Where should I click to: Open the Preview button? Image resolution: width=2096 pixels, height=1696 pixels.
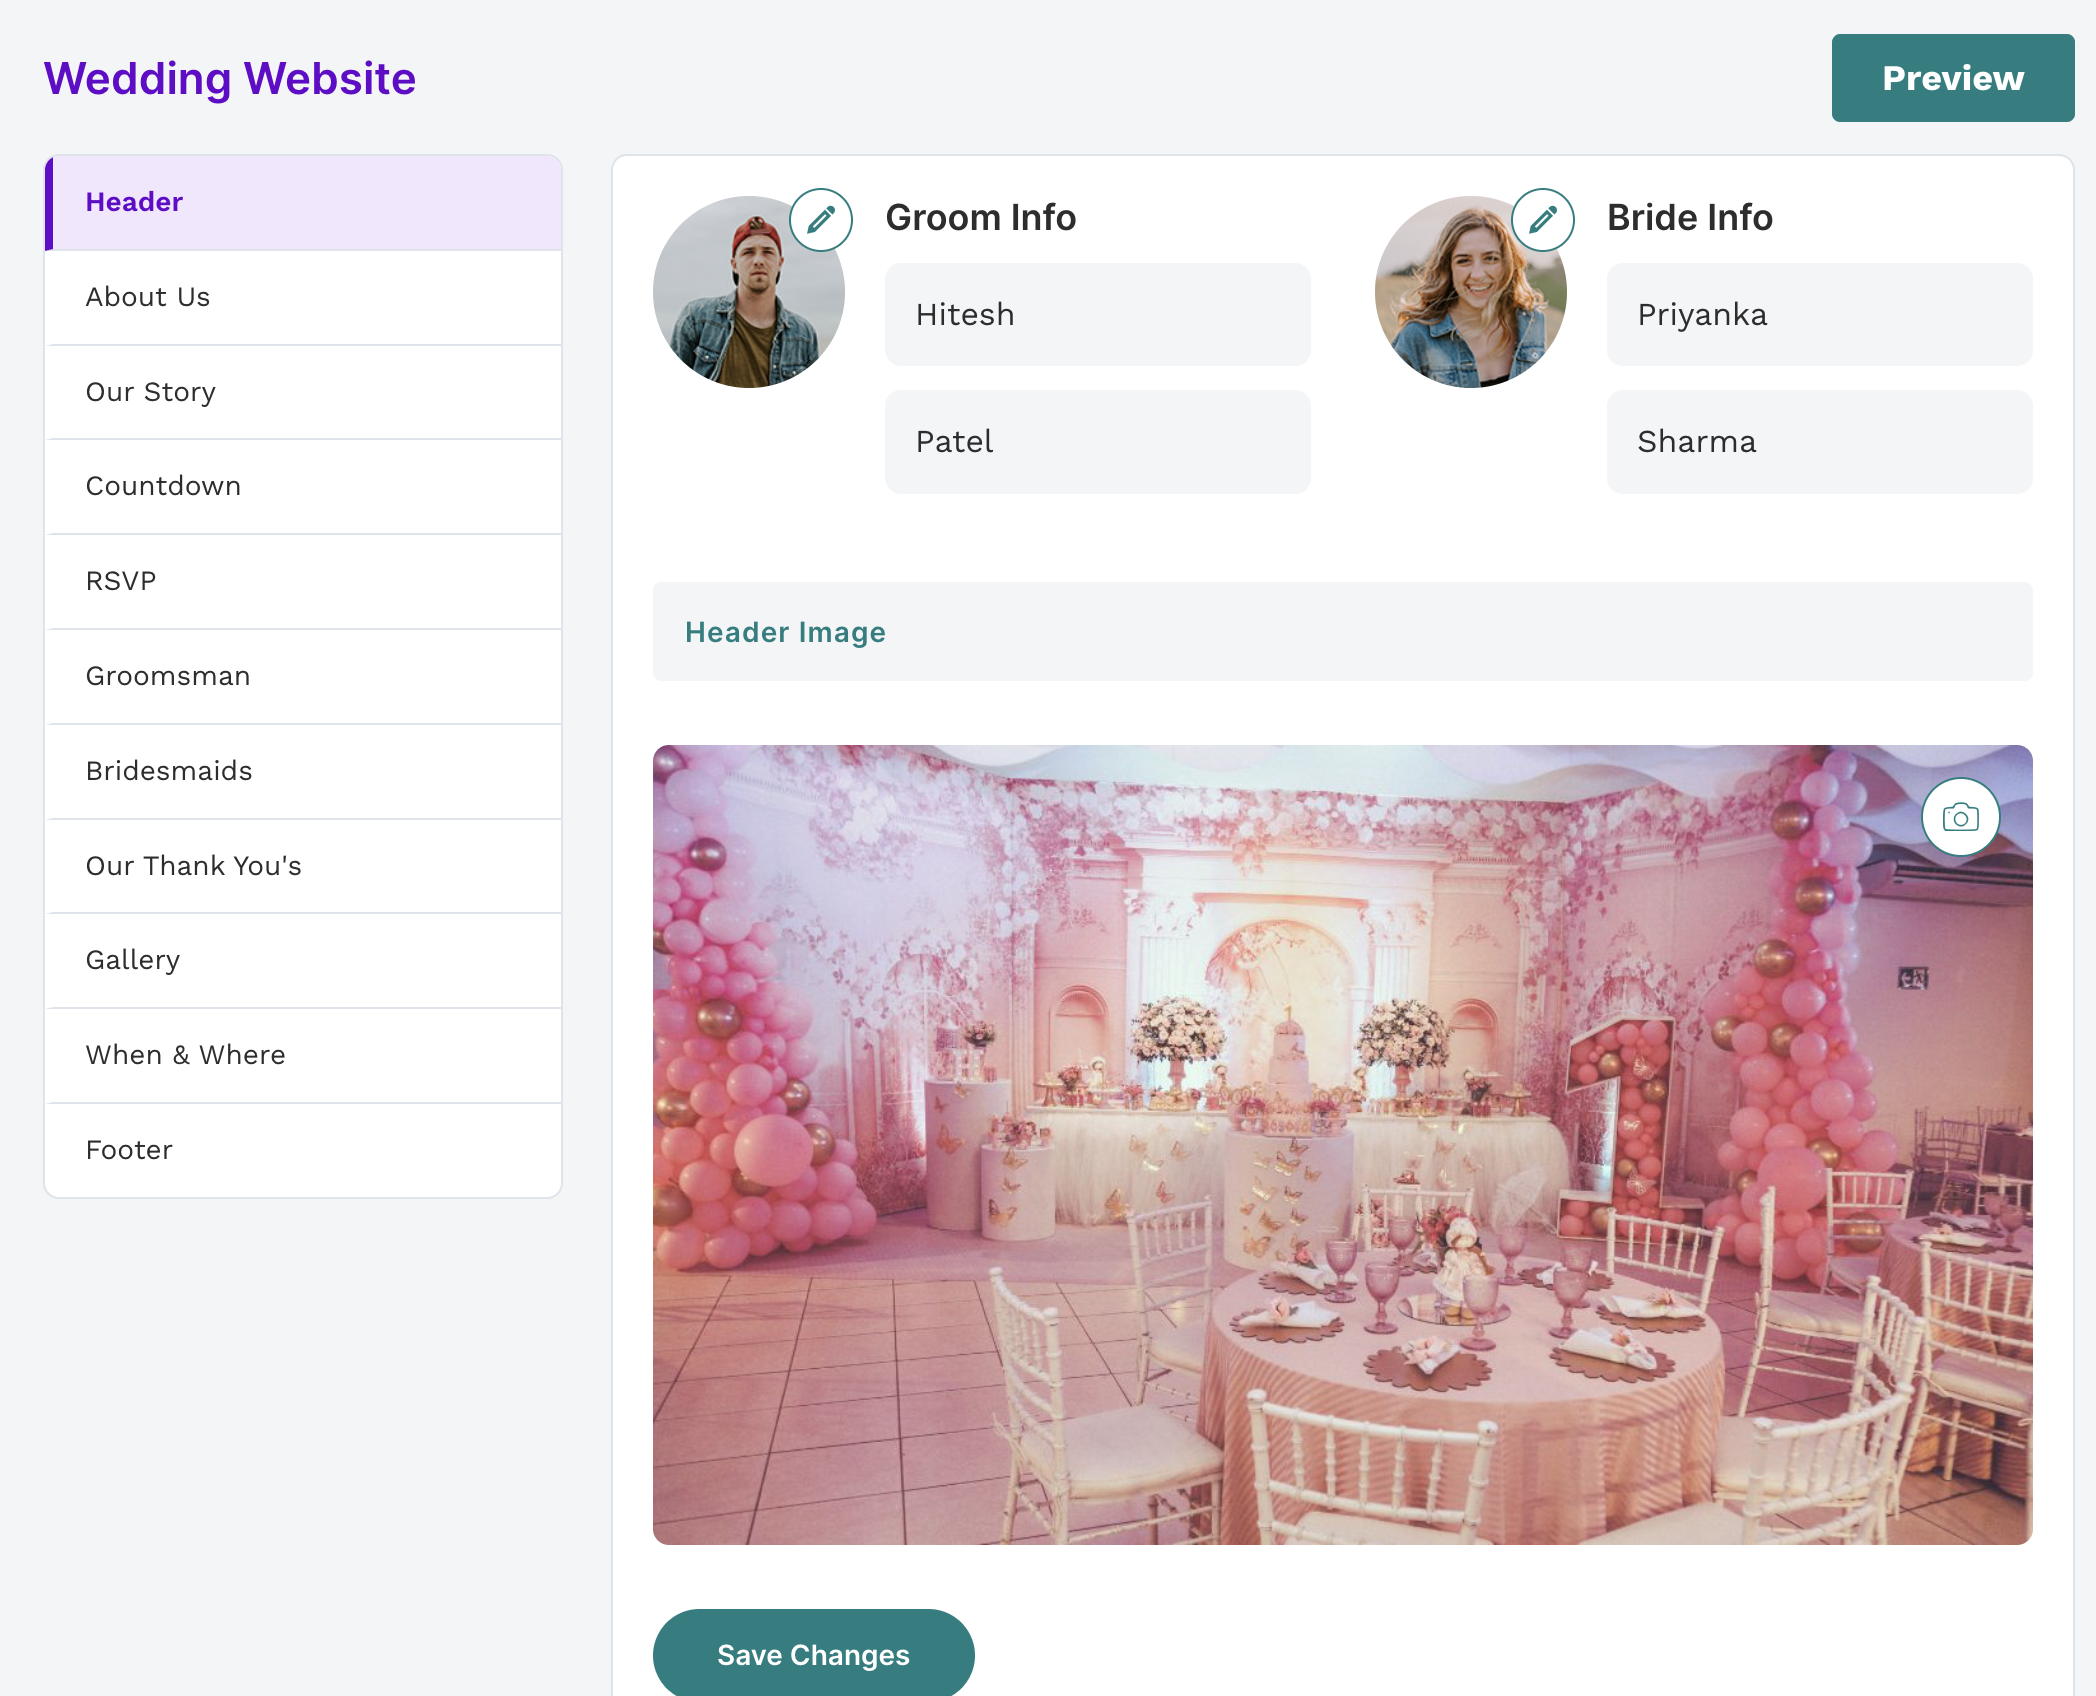coord(1953,78)
